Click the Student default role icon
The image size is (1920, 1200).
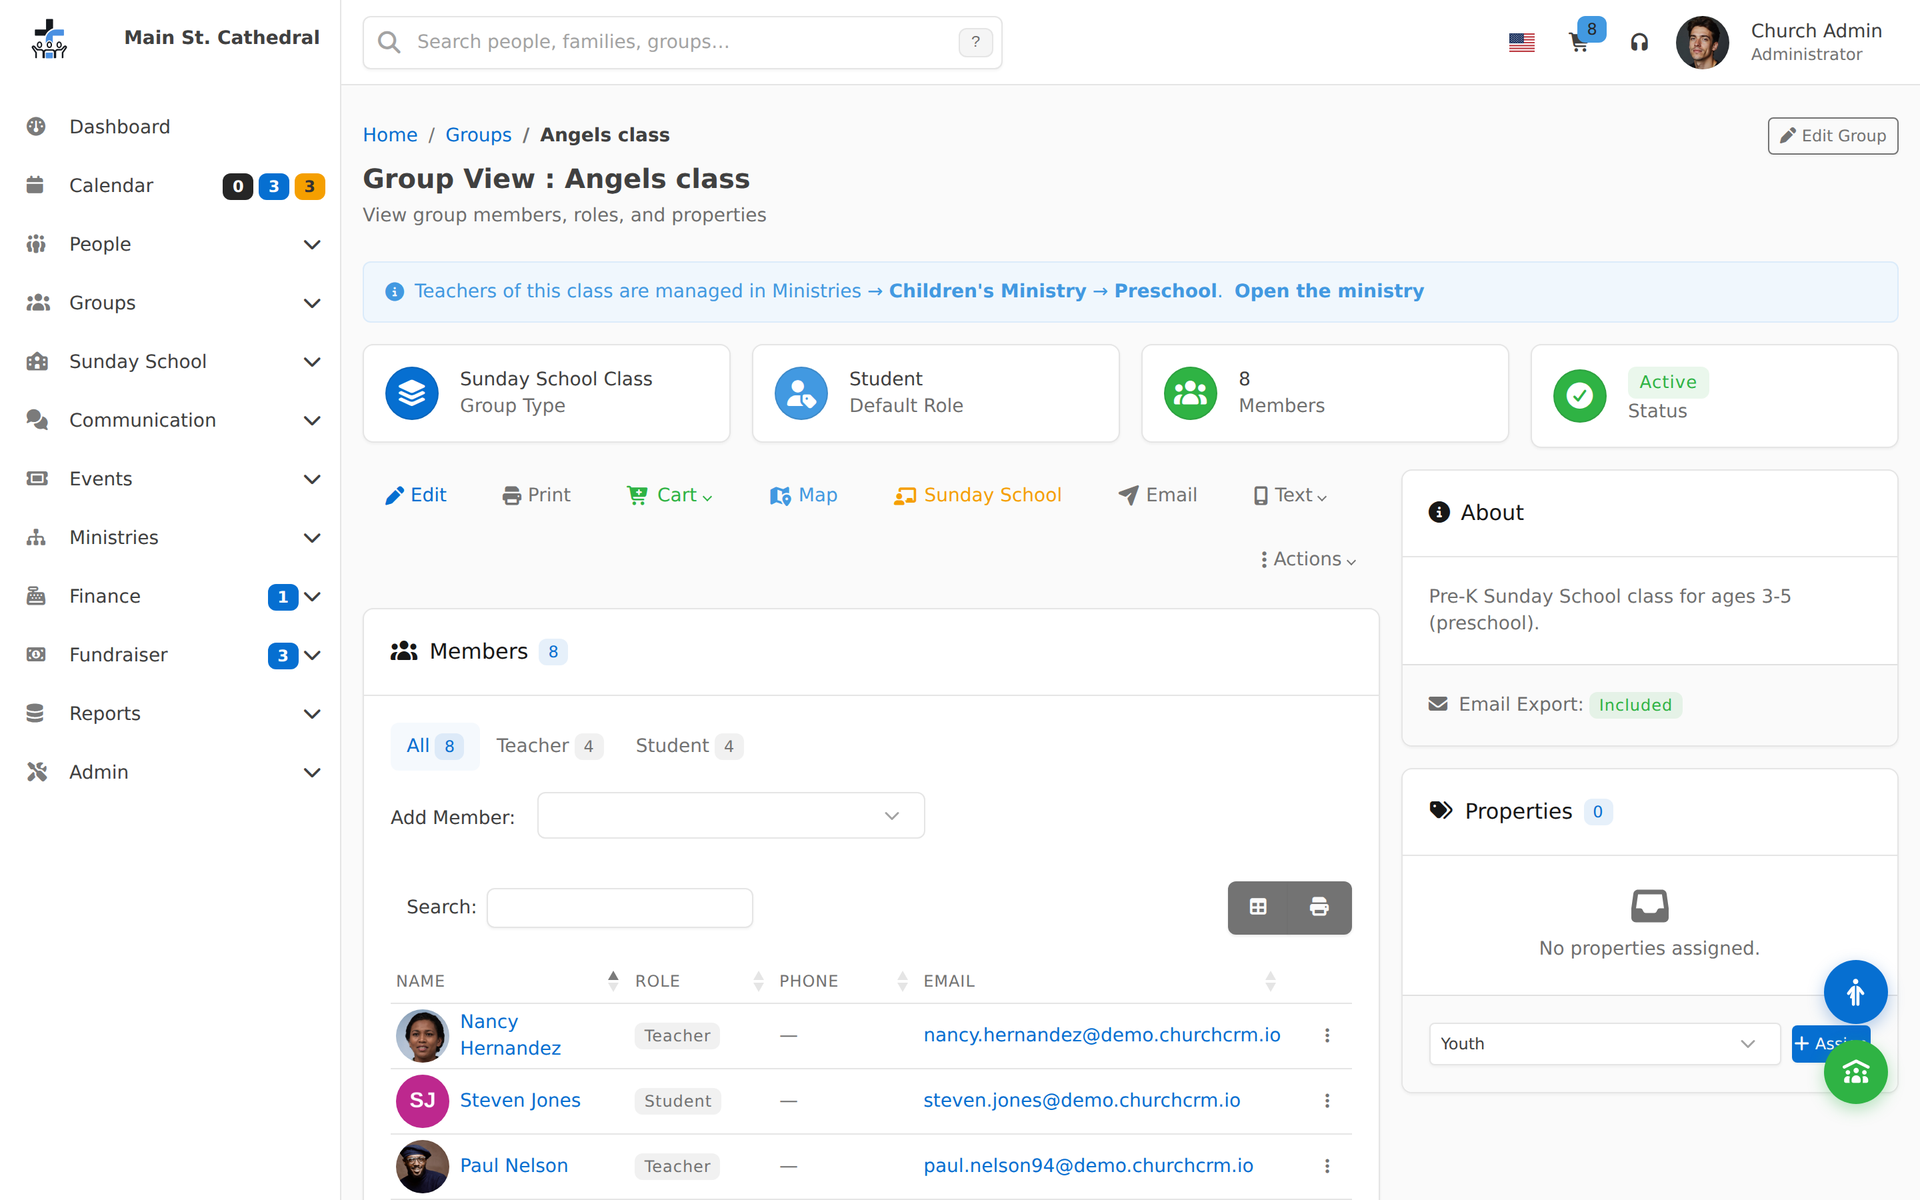(x=801, y=393)
